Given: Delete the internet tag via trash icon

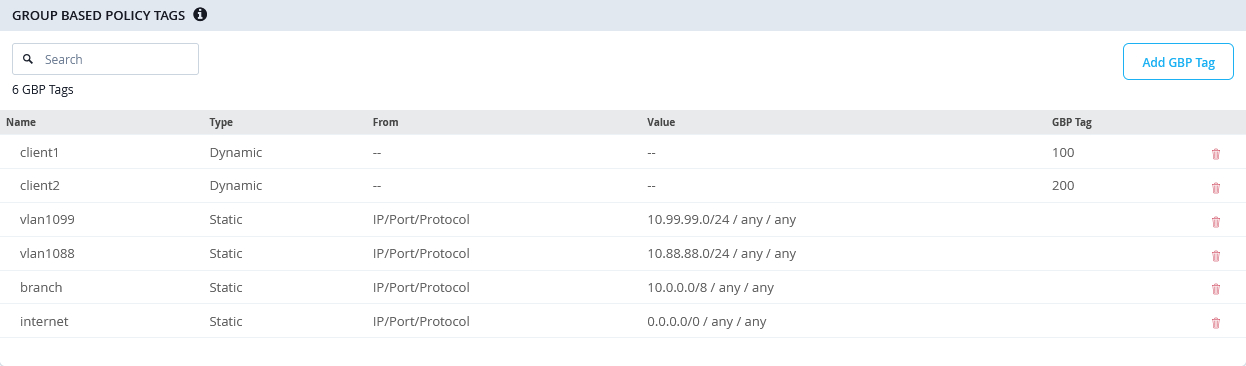Looking at the screenshot, I should coord(1216,322).
